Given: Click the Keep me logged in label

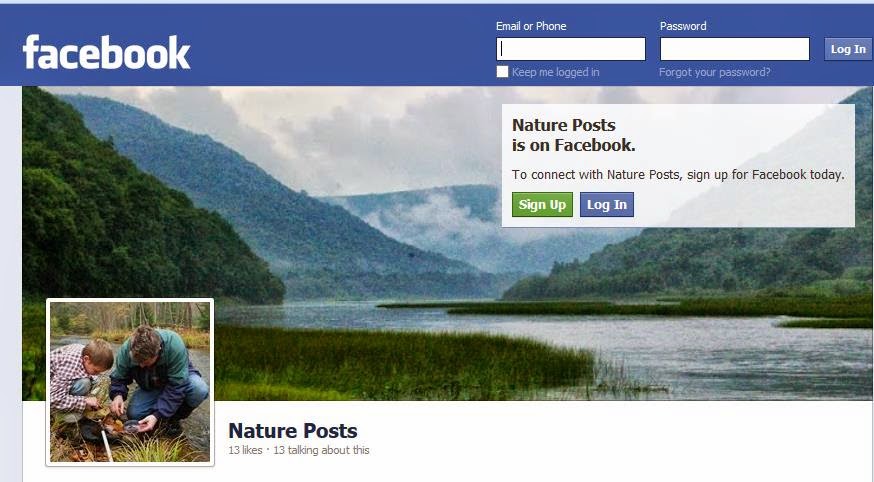Looking at the screenshot, I should 555,72.
